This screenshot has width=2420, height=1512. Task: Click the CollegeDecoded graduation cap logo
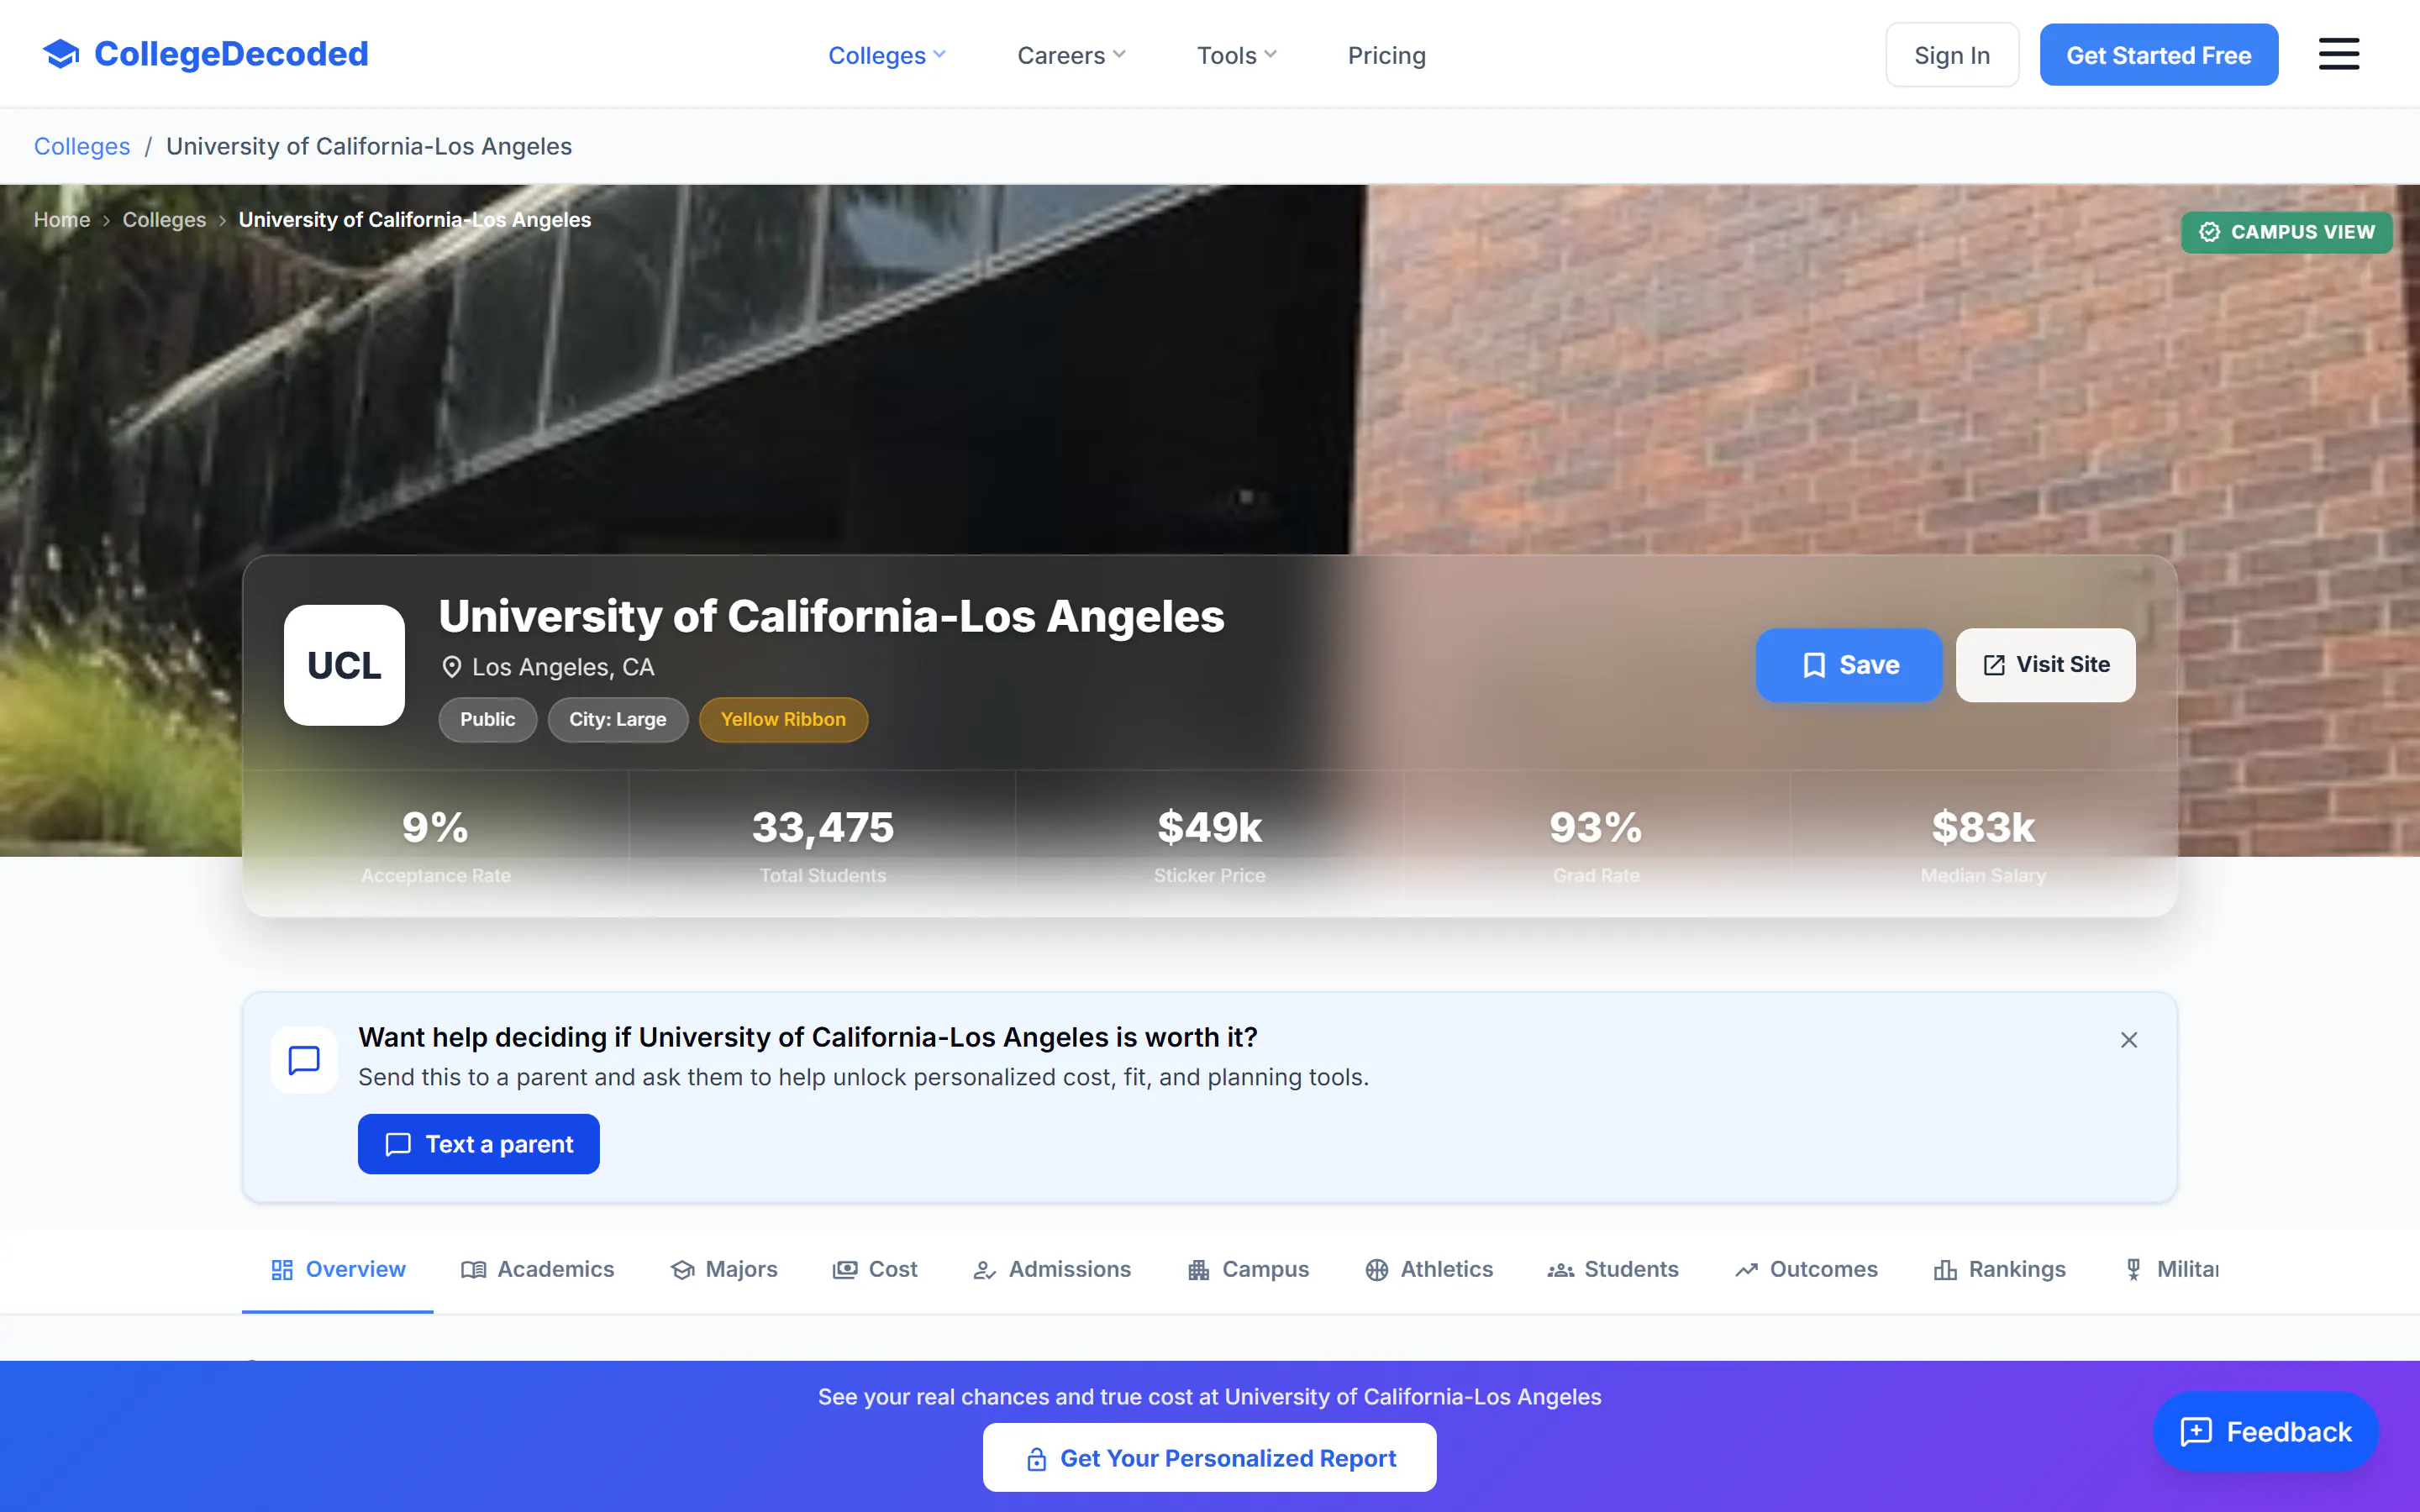tap(61, 54)
